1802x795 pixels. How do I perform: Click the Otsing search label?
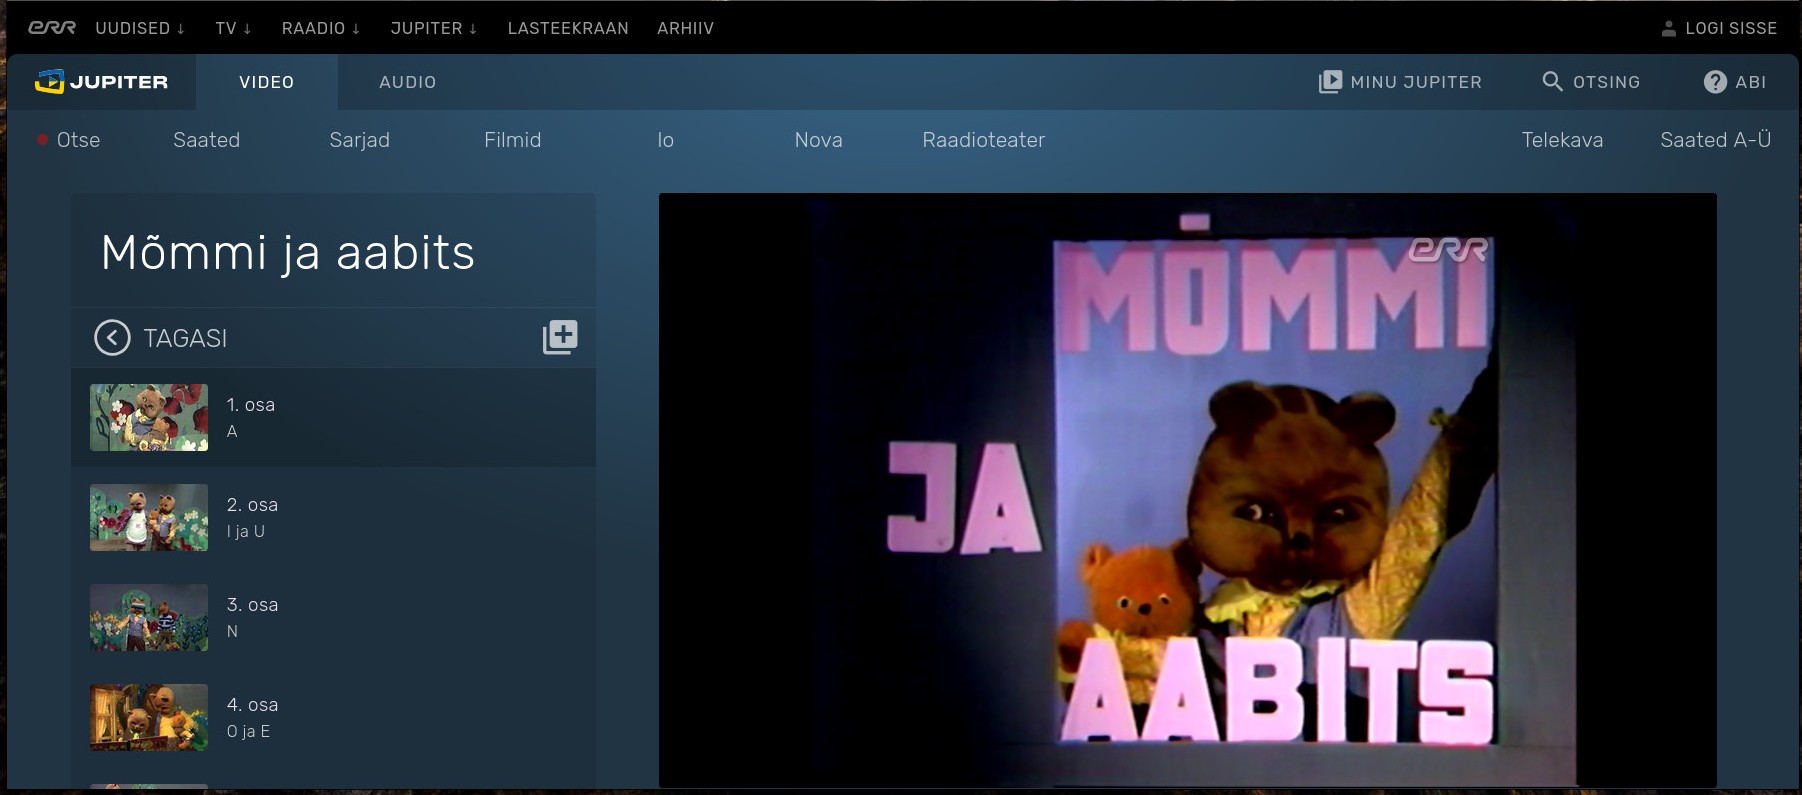1607,82
